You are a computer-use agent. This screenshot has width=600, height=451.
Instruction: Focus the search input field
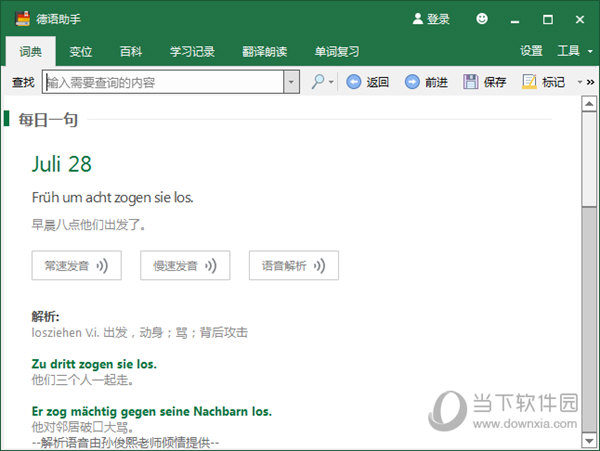pyautogui.click(x=163, y=82)
